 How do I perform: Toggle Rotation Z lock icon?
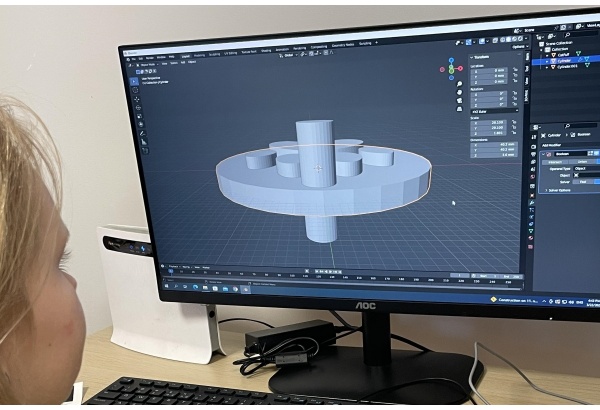515,104
